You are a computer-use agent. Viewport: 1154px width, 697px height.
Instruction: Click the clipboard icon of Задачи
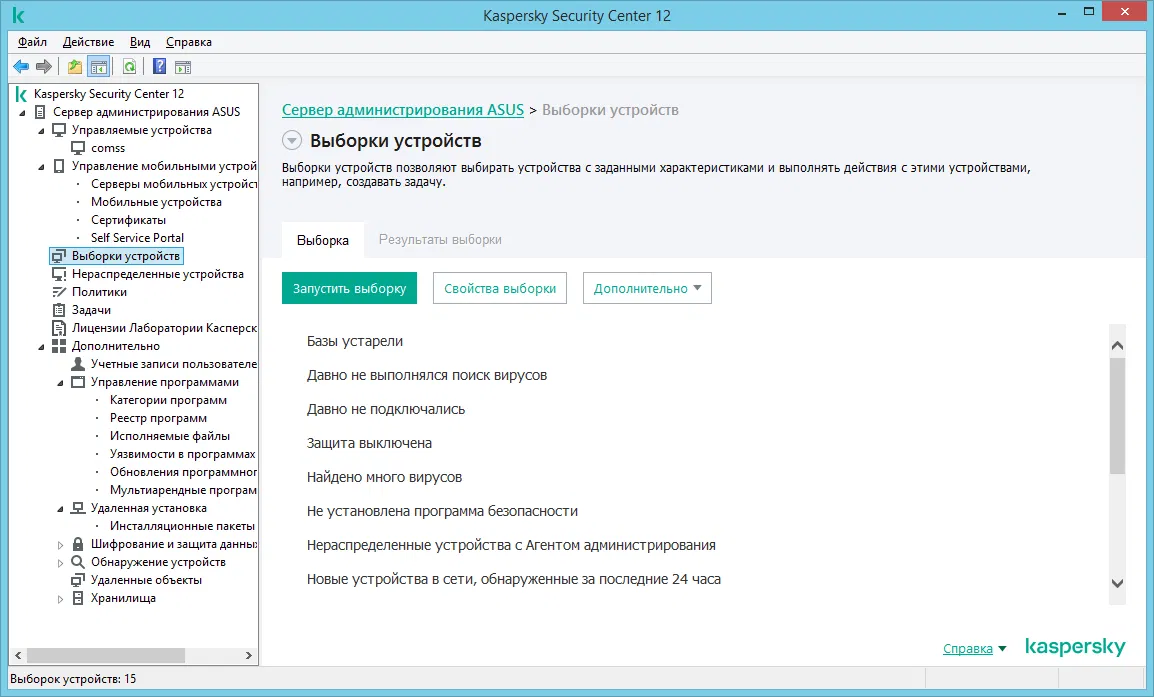(59, 310)
